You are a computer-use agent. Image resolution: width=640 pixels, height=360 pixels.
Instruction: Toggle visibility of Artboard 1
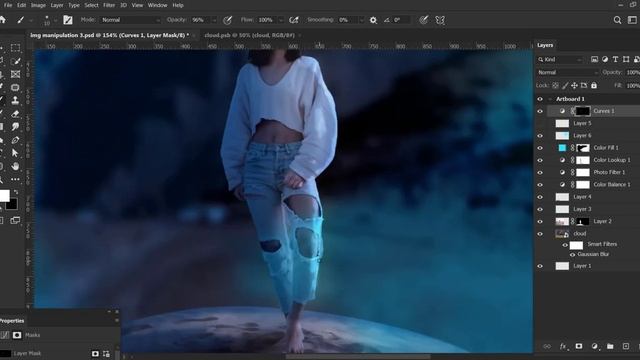pos(540,99)
